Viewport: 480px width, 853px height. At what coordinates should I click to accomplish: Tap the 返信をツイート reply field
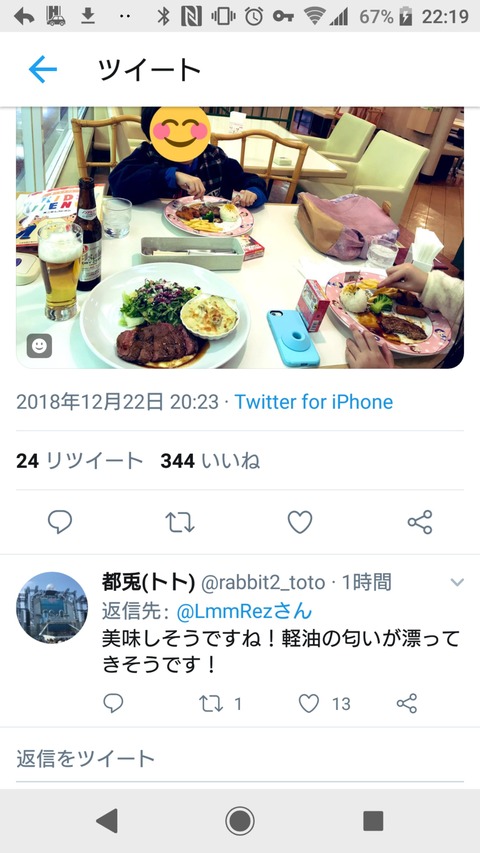point(240,758)
